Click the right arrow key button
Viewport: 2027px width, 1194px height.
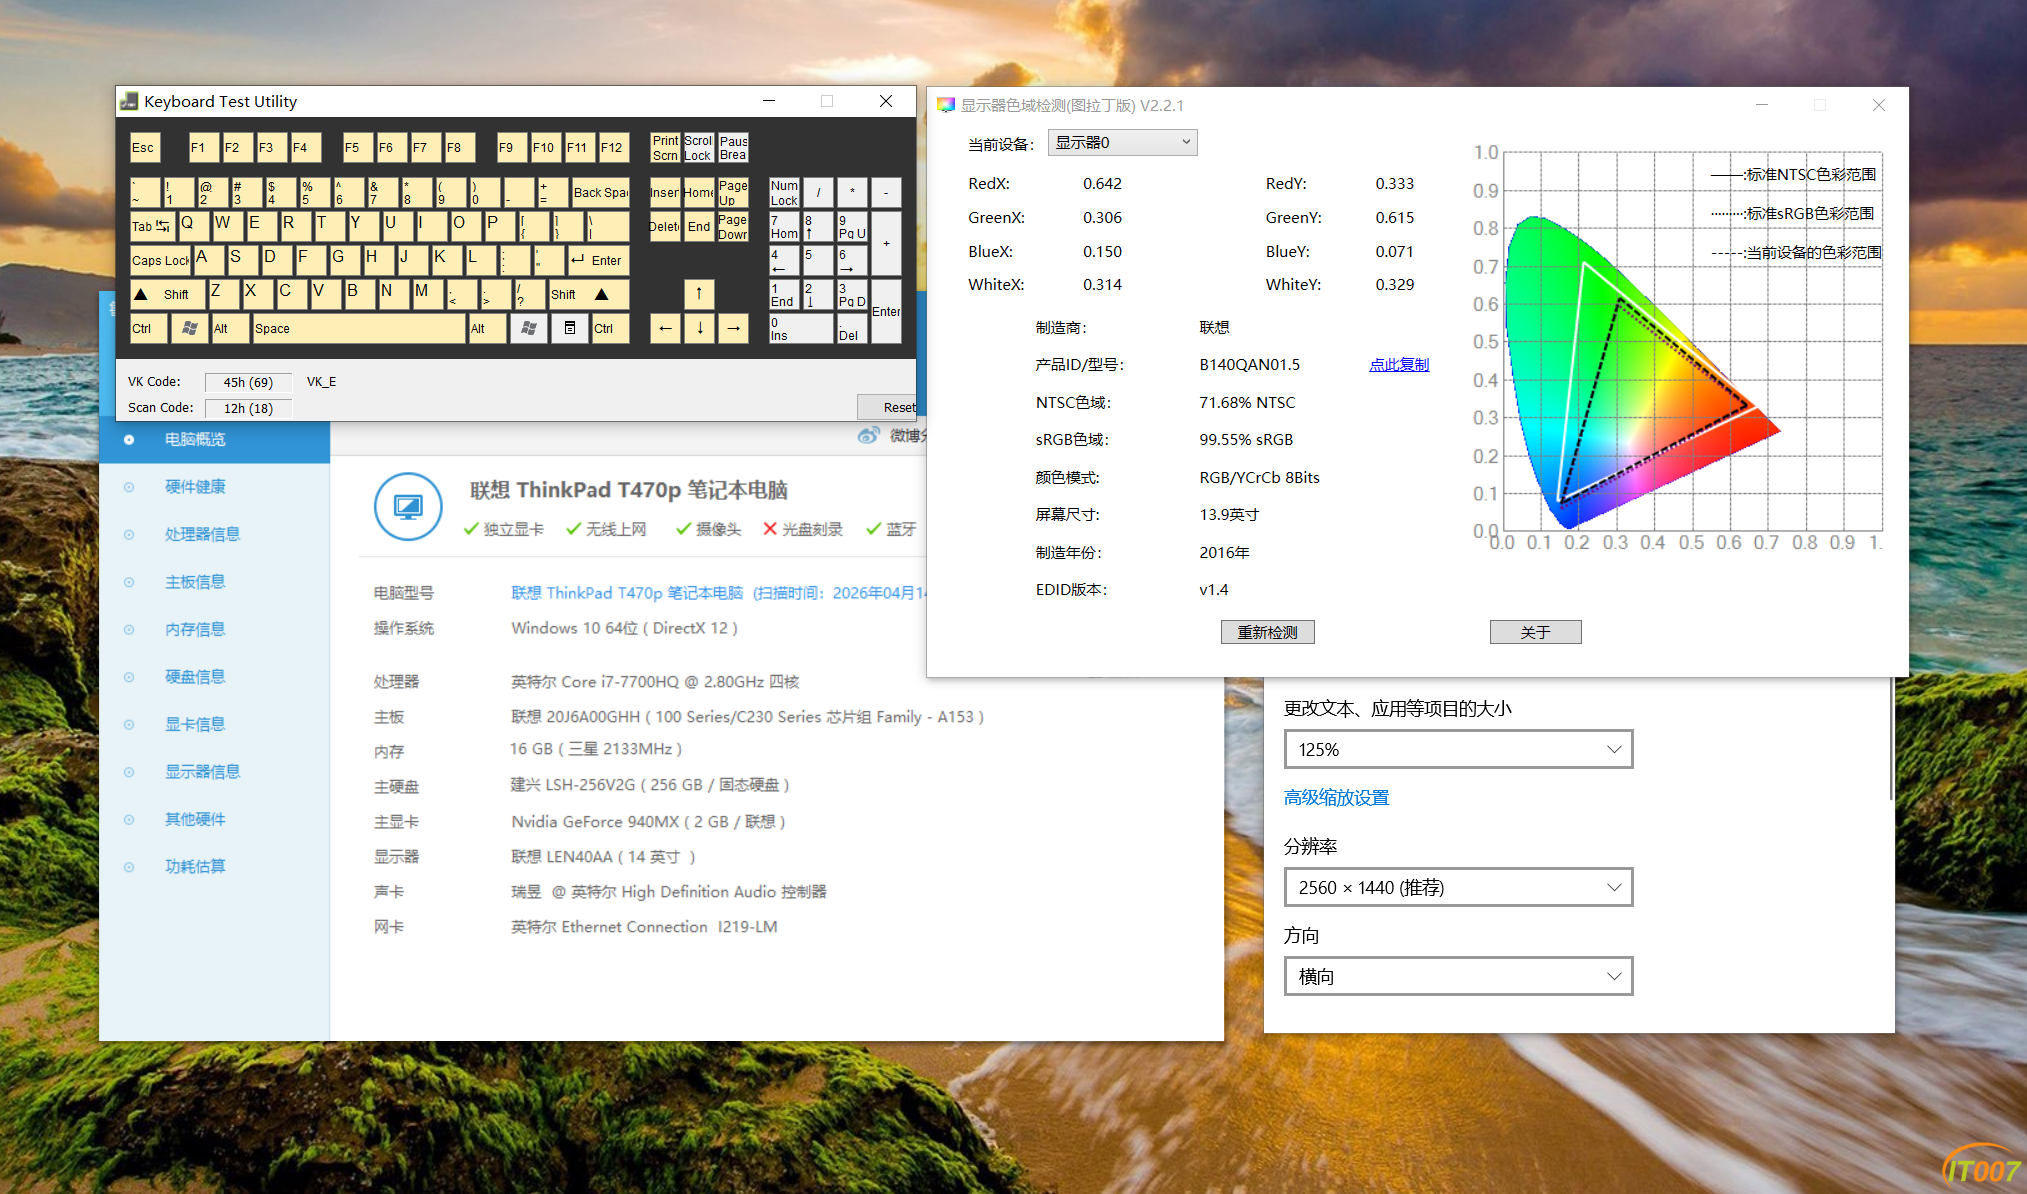(x=733, y=328)
